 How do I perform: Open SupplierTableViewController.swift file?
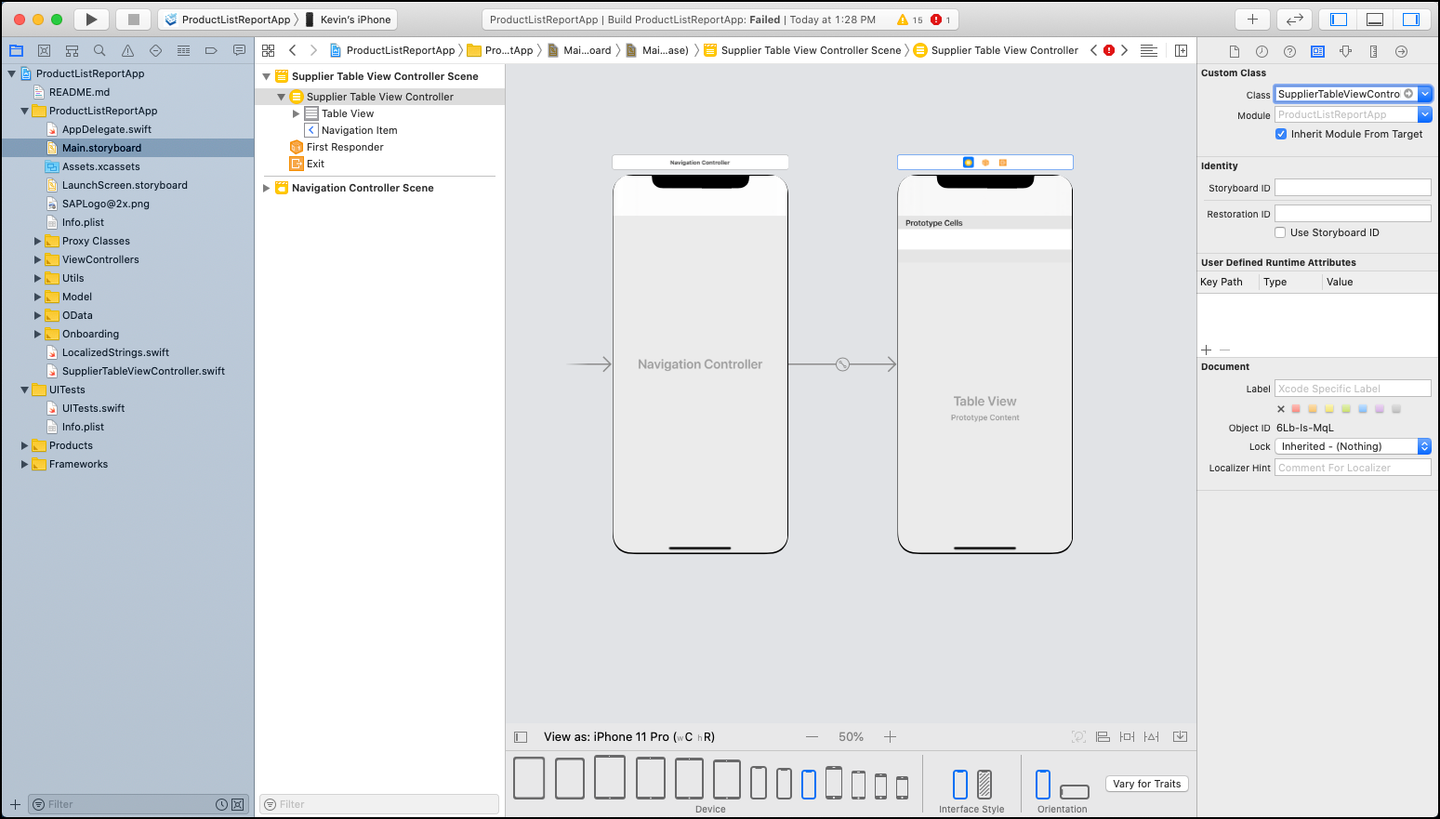click(143, 371)
